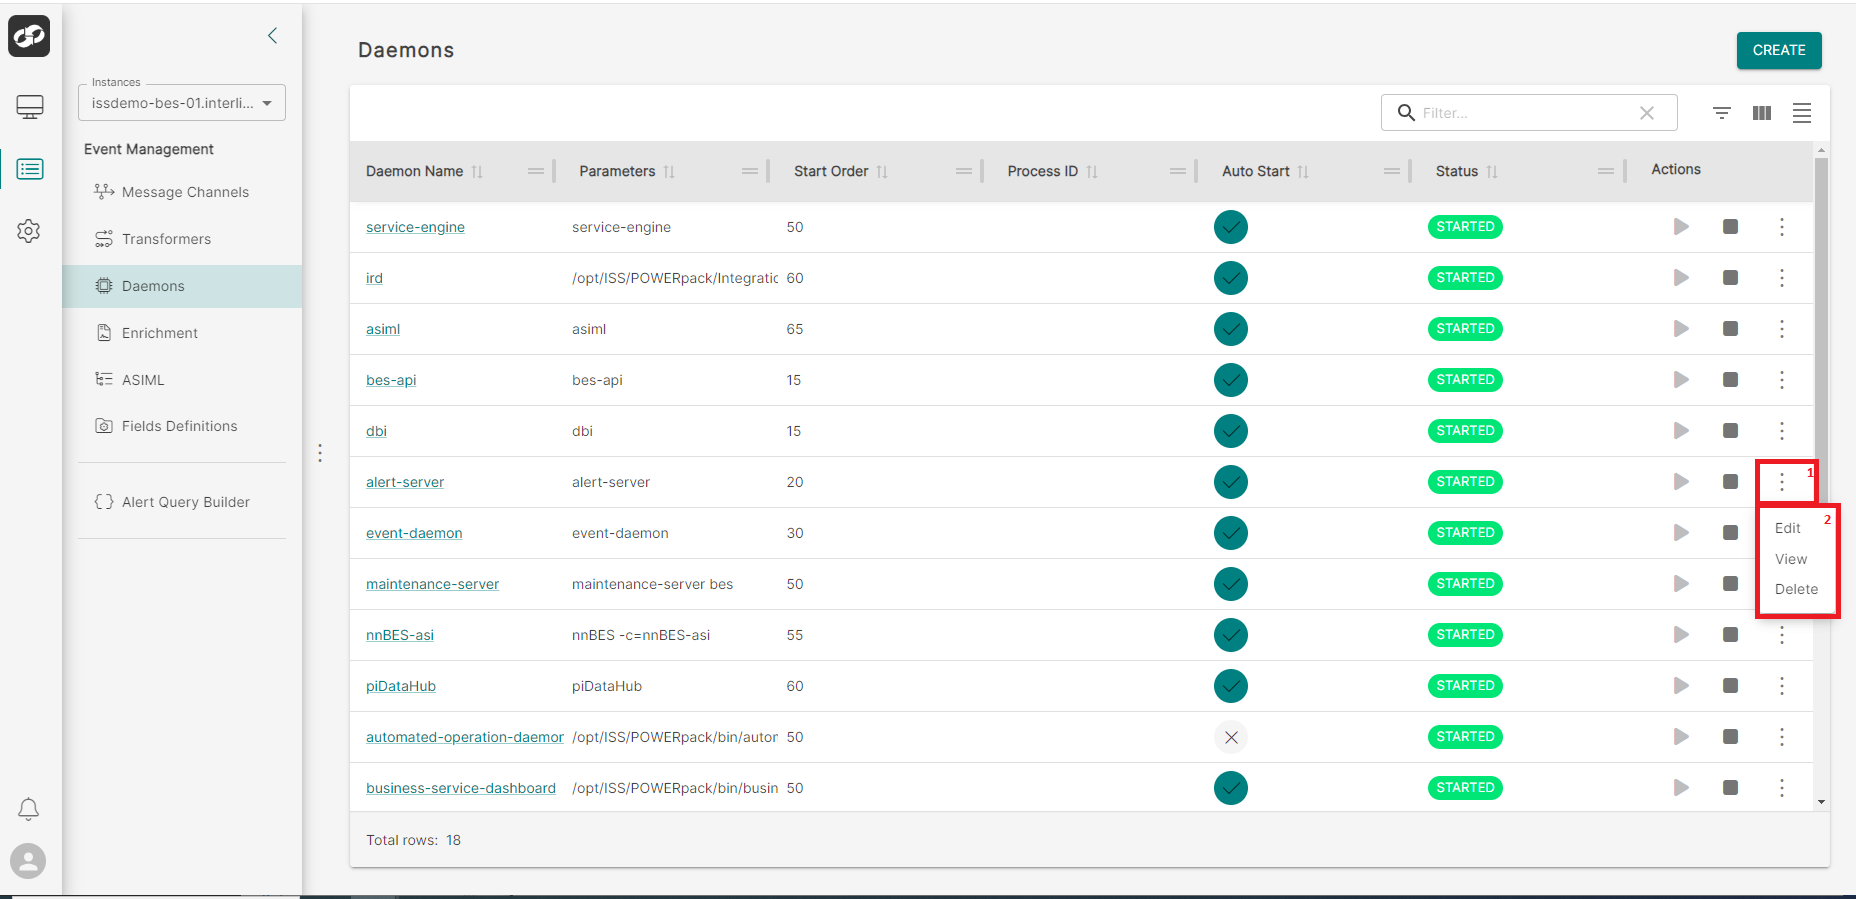Open the Instances dropdown
The width and height of the screenshot is (1856, 899).
[182, 103]
